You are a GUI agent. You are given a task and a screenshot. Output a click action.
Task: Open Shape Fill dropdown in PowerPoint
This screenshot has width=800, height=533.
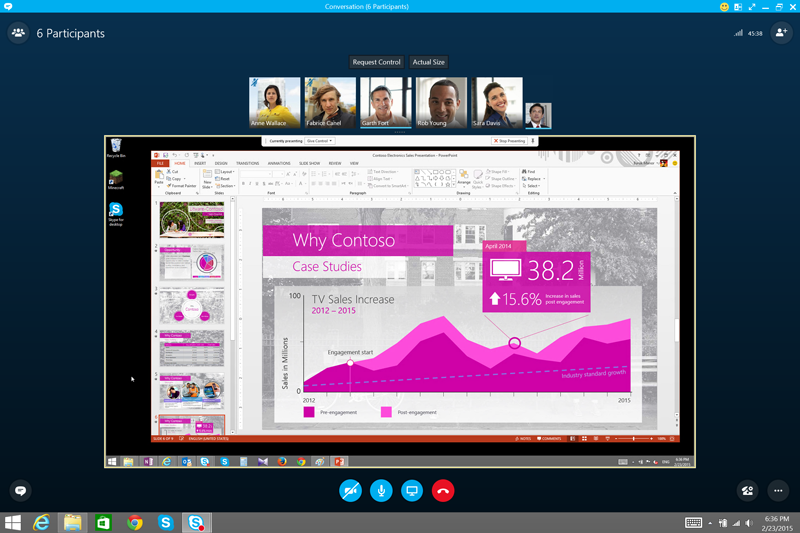(498, 172)
